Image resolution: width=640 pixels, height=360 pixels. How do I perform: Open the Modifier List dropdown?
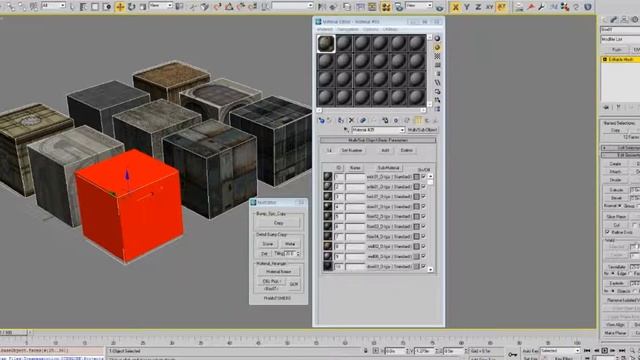tap(620, 39)
